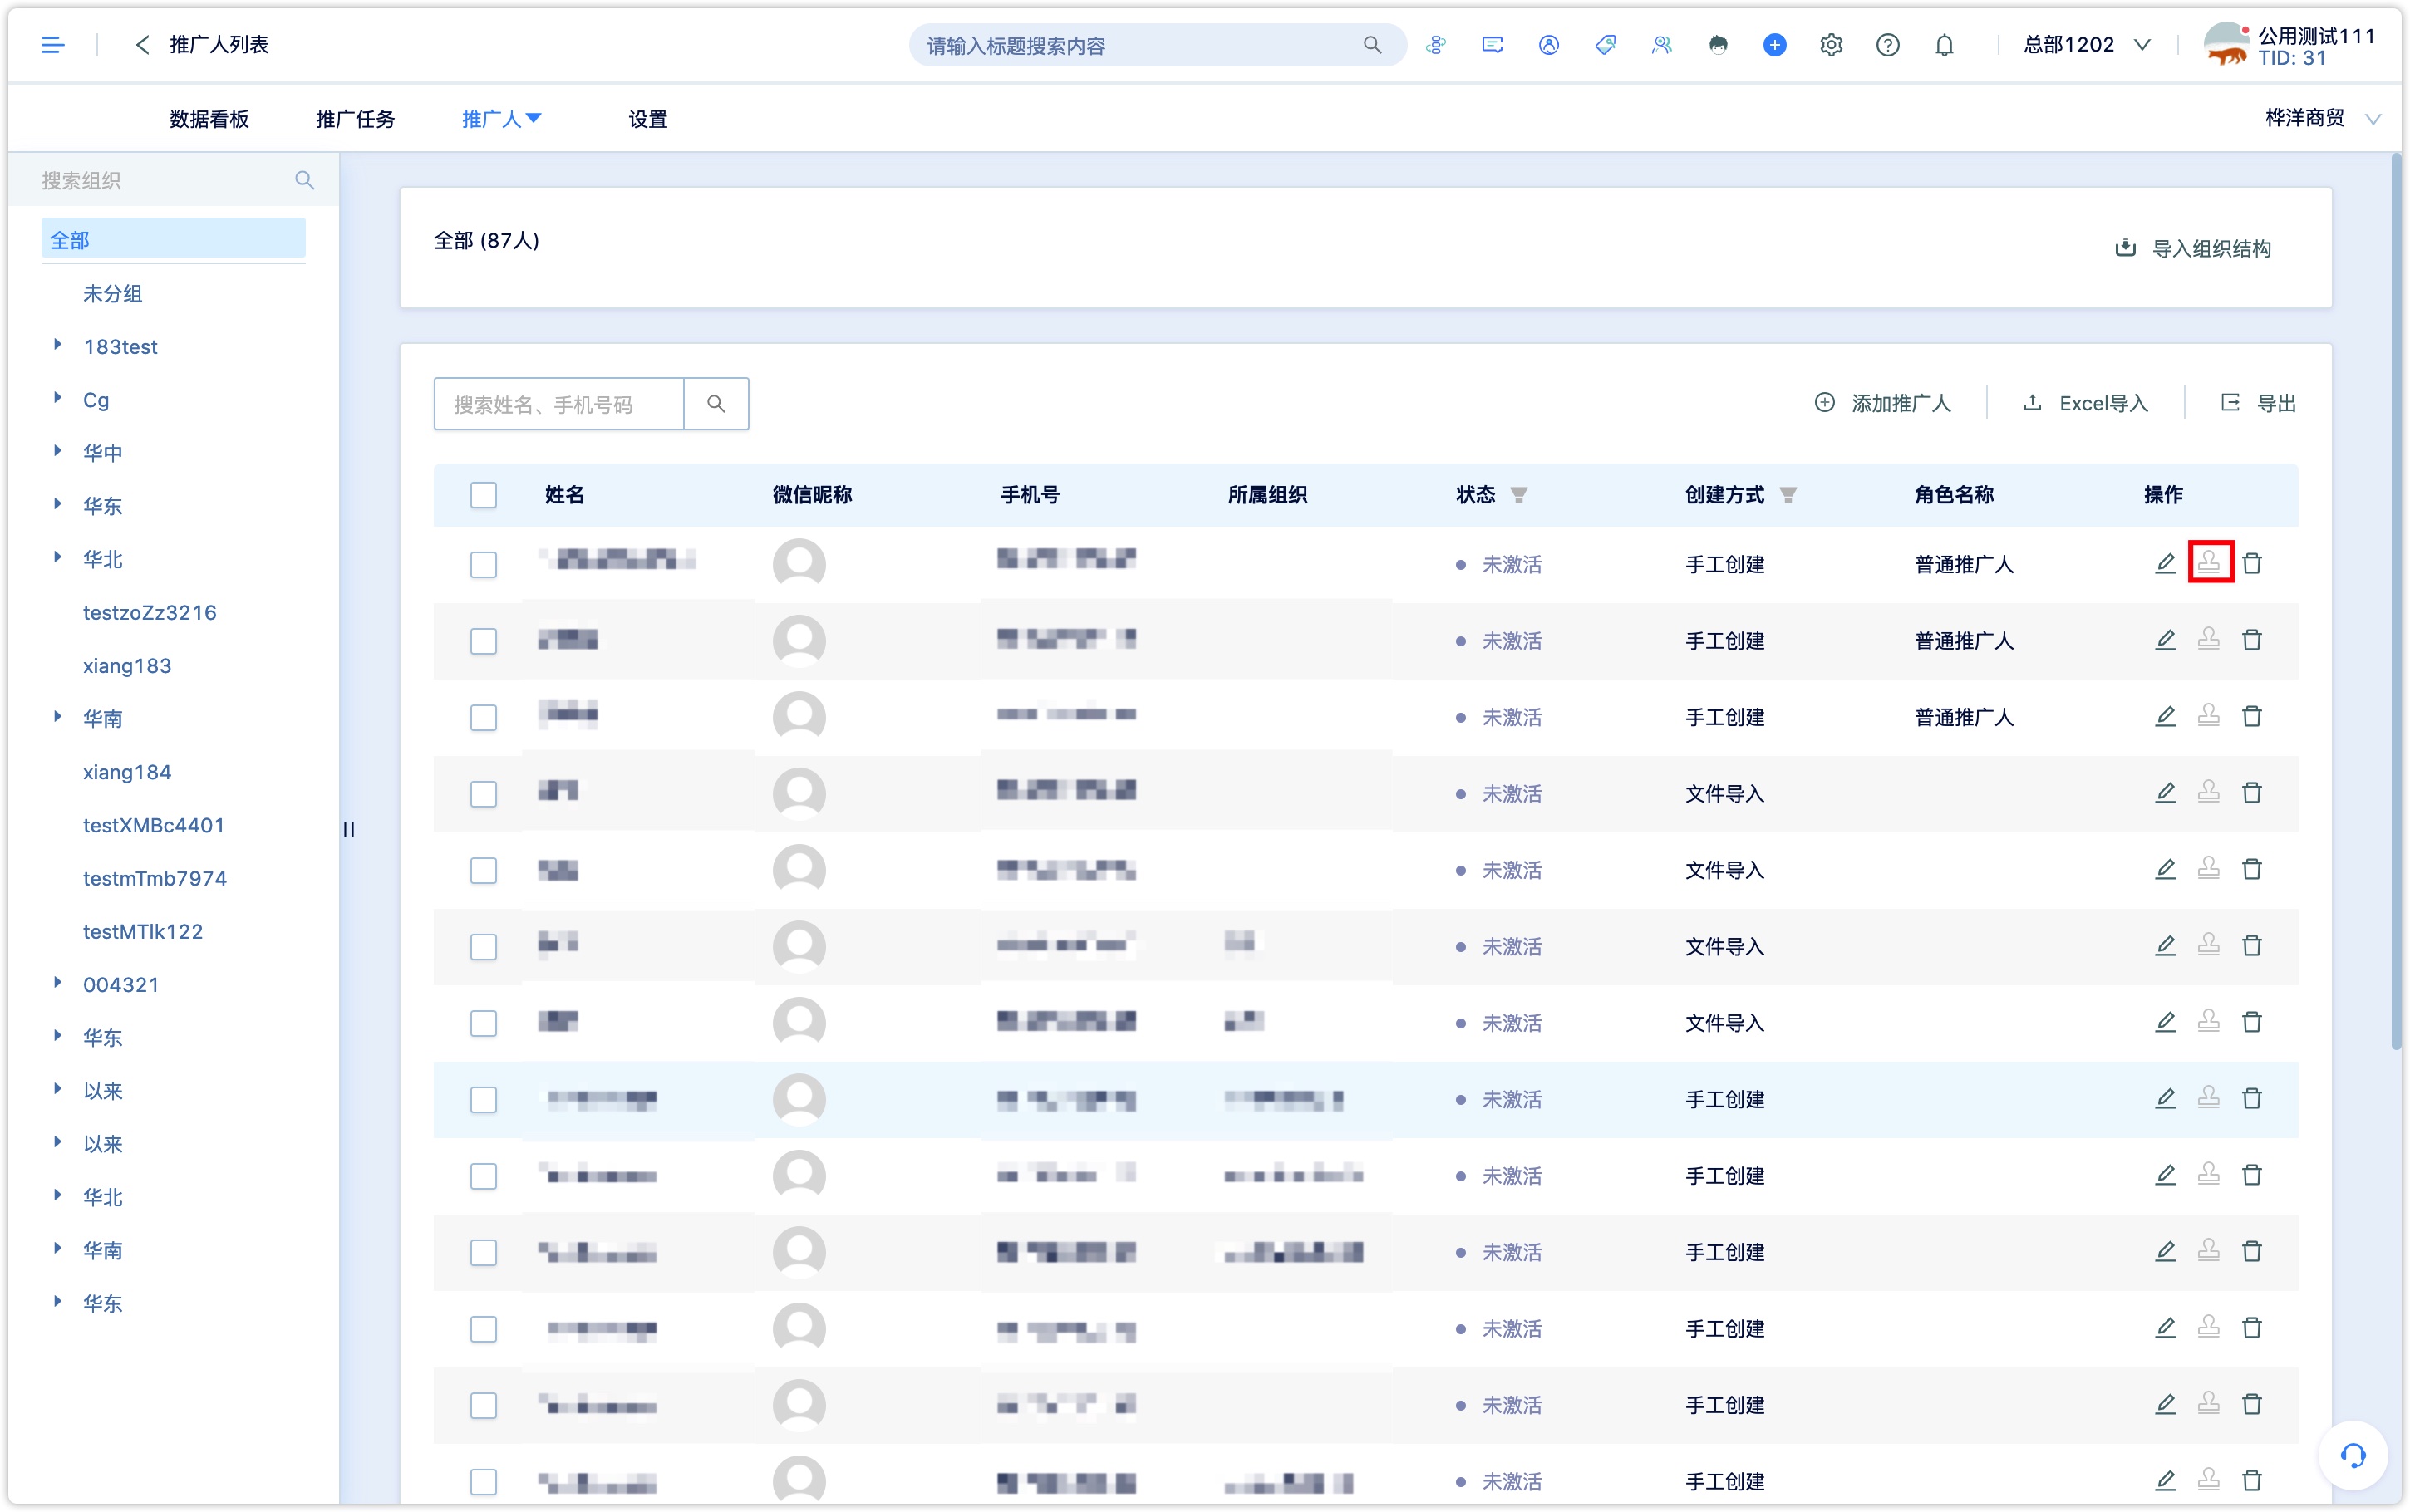Tick checkbox of the second 文件导入 row
This screenshot has width=2410, height=1512.
483,870
